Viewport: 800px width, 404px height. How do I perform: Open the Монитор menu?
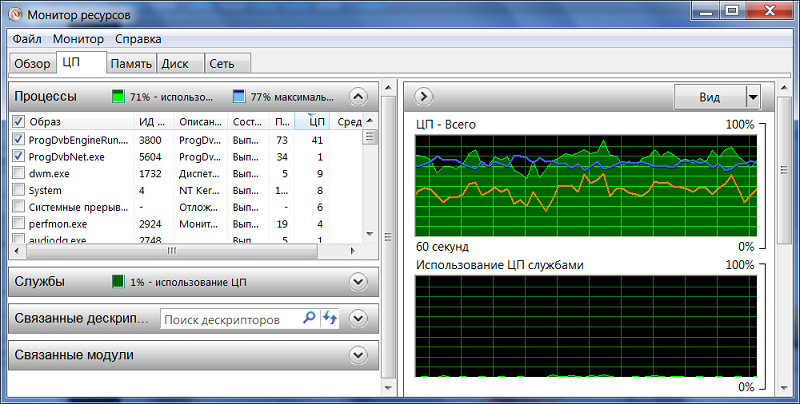78,39
